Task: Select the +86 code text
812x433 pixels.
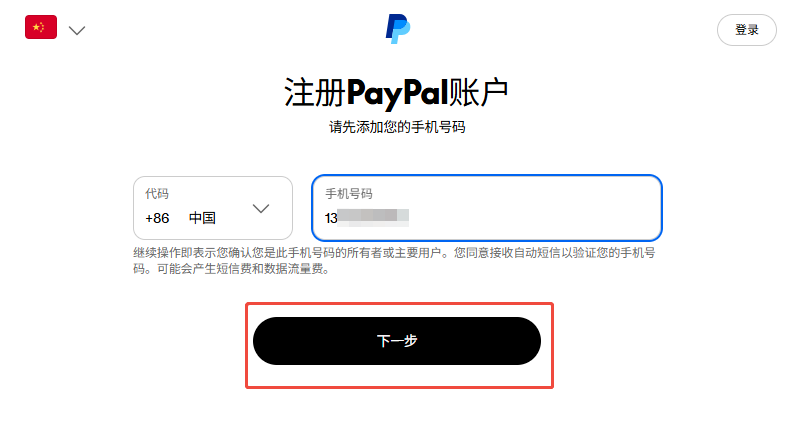Action: pyautogui.click(x=157, y=218)
